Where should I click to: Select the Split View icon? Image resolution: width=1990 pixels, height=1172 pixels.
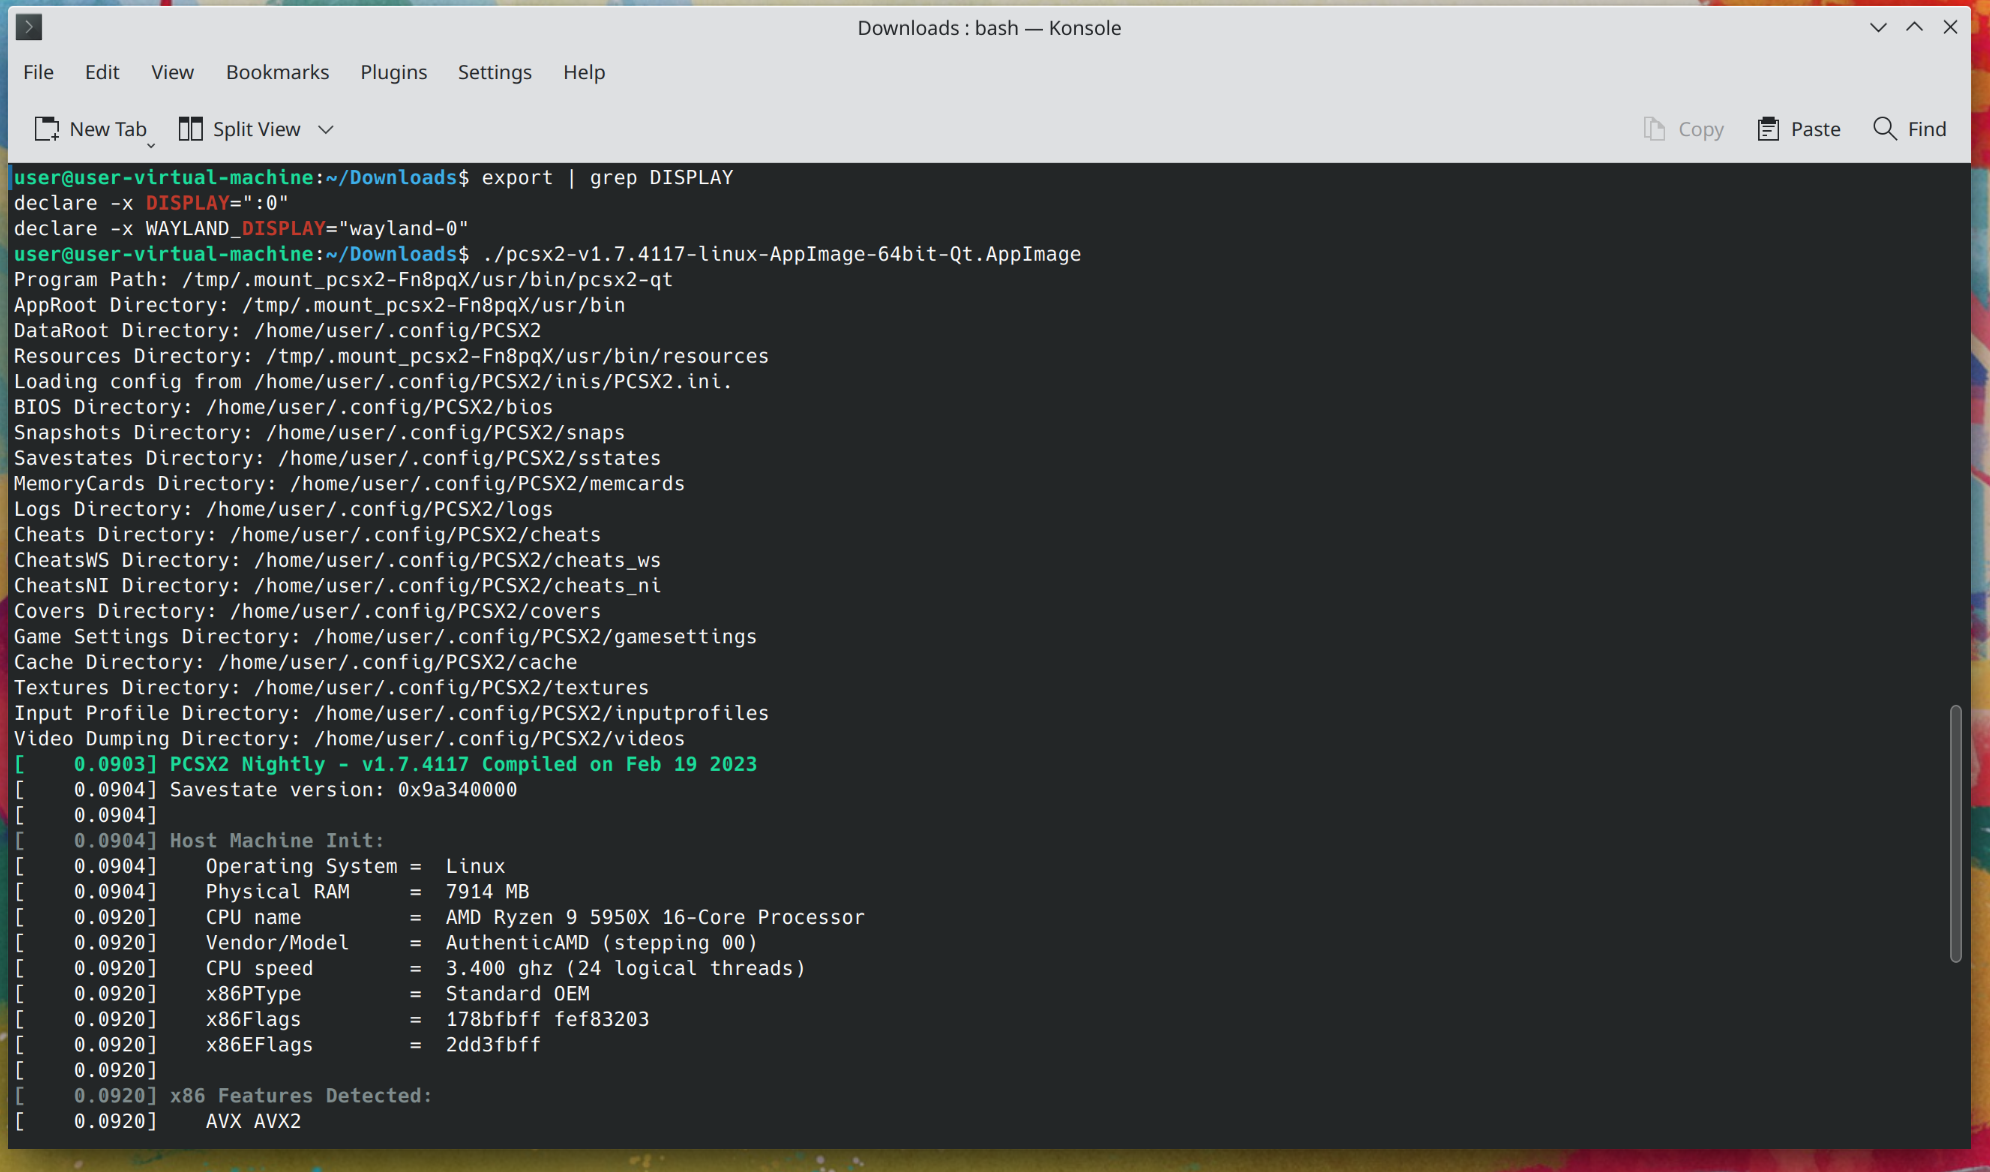tap(191, 128)
